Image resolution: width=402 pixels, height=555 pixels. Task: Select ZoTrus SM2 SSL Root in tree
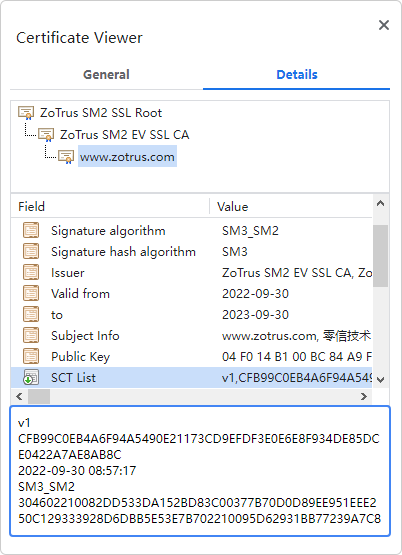click(x=100, y=113)
